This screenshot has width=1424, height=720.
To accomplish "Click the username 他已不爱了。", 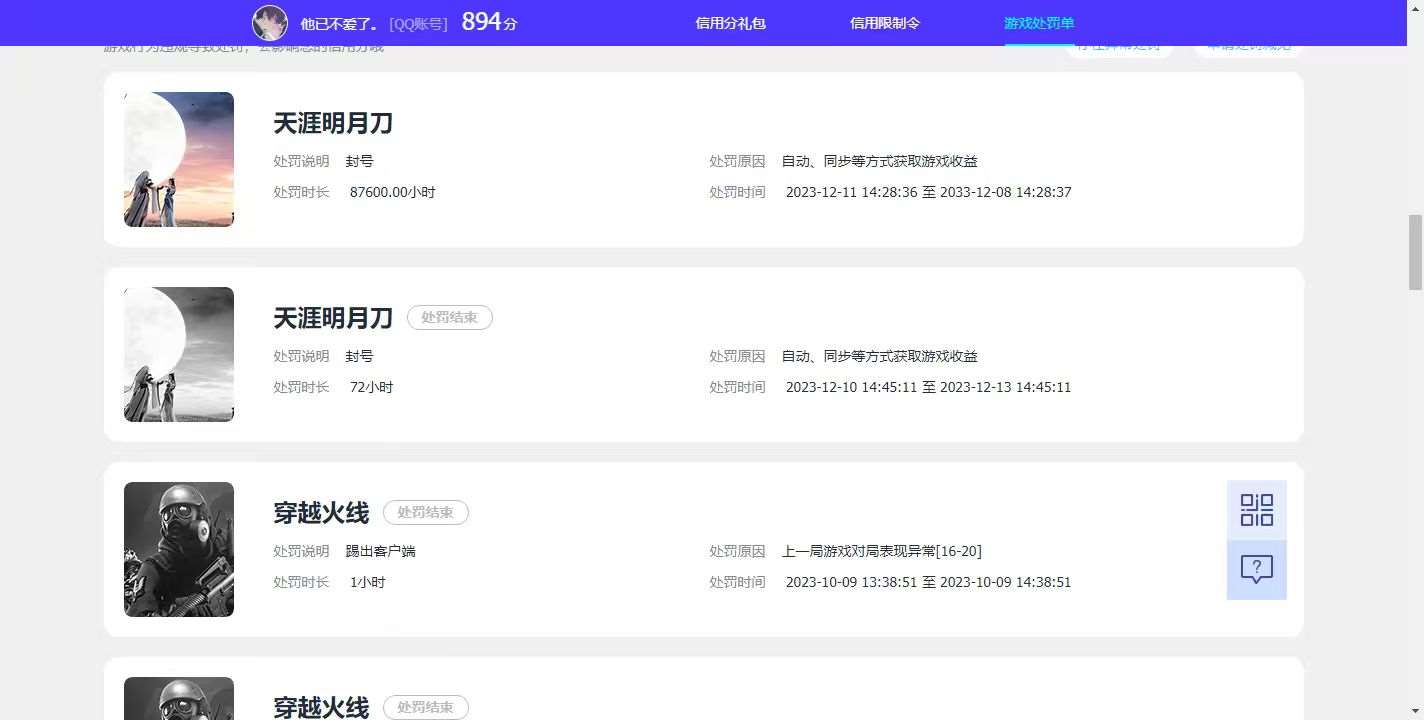I will [339, 24].
